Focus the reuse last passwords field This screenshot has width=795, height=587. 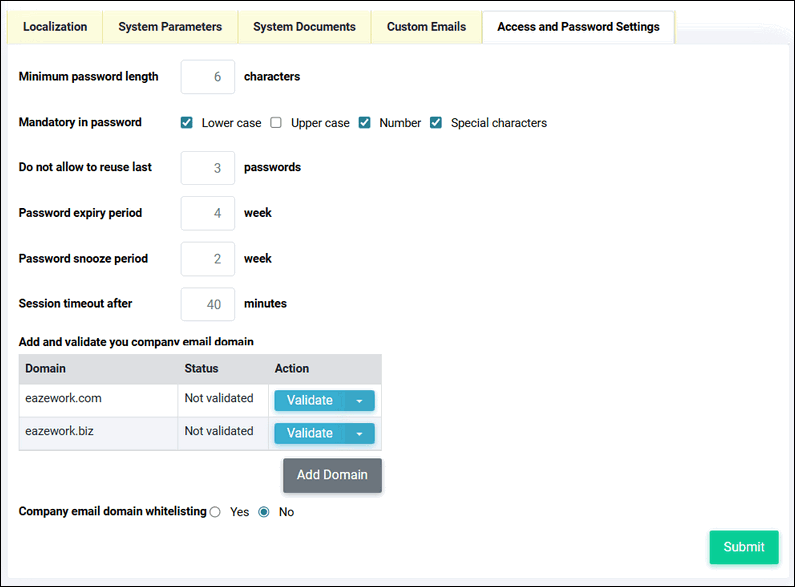click(208, 168)
